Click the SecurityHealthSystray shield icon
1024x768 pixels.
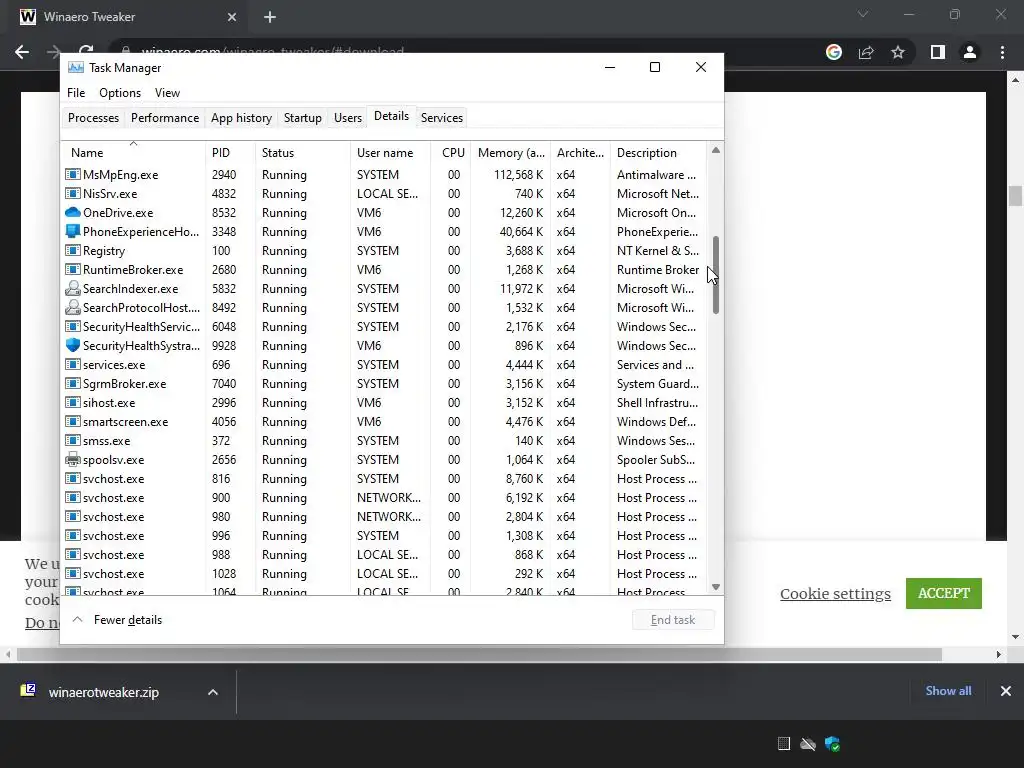(72, 345)
